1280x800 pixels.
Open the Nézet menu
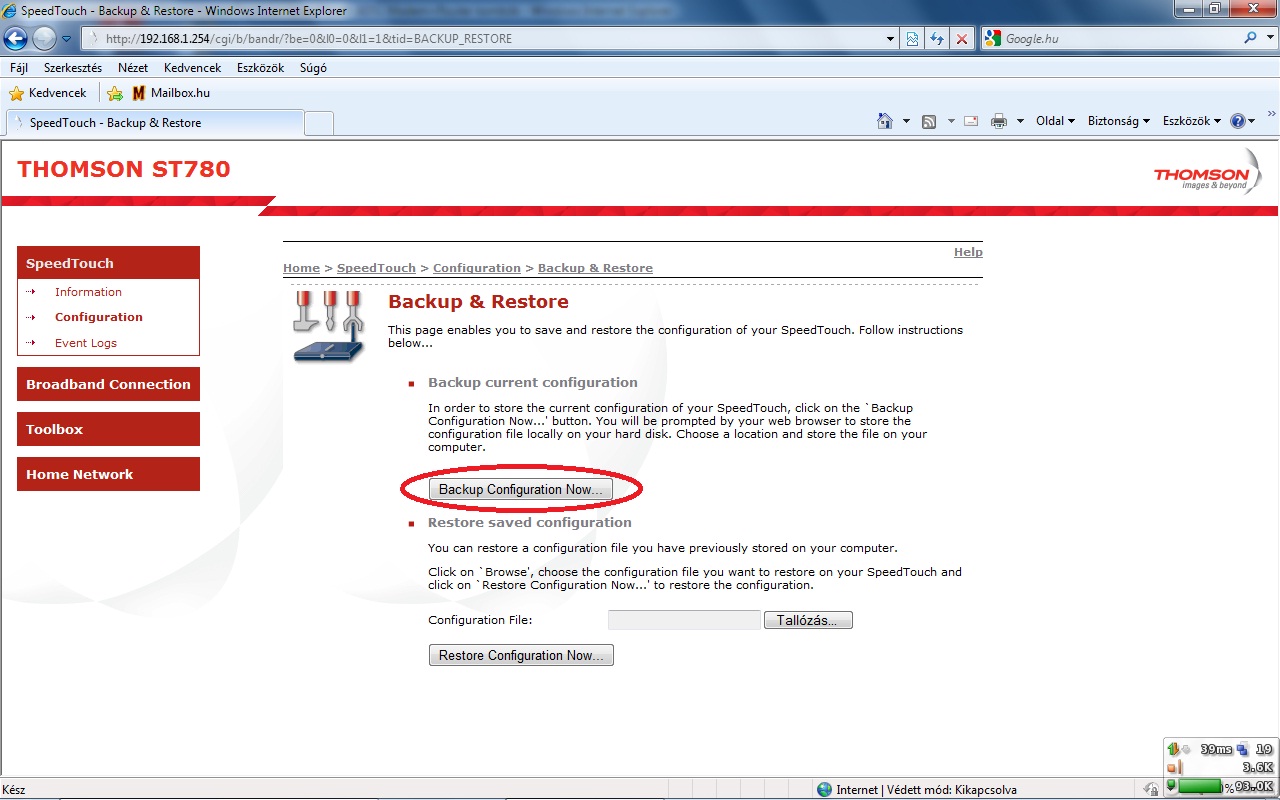point(133,68)
